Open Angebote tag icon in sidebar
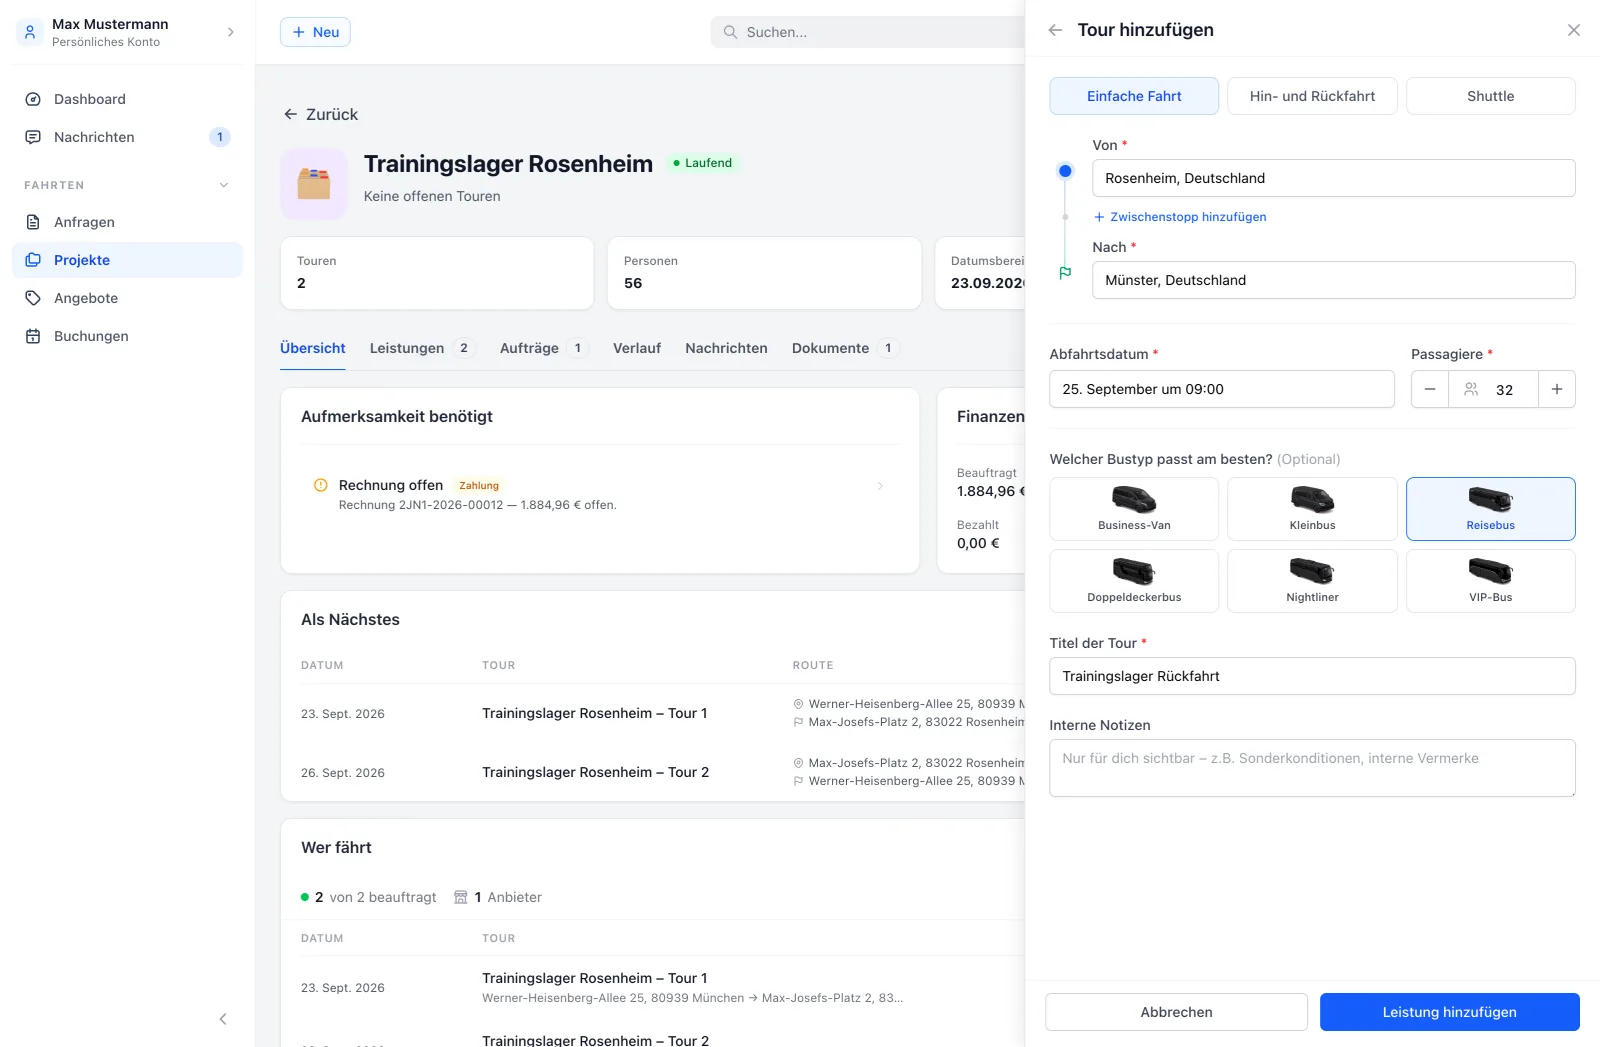The width and height of the screenshot is (1600, 1047). 33,298
